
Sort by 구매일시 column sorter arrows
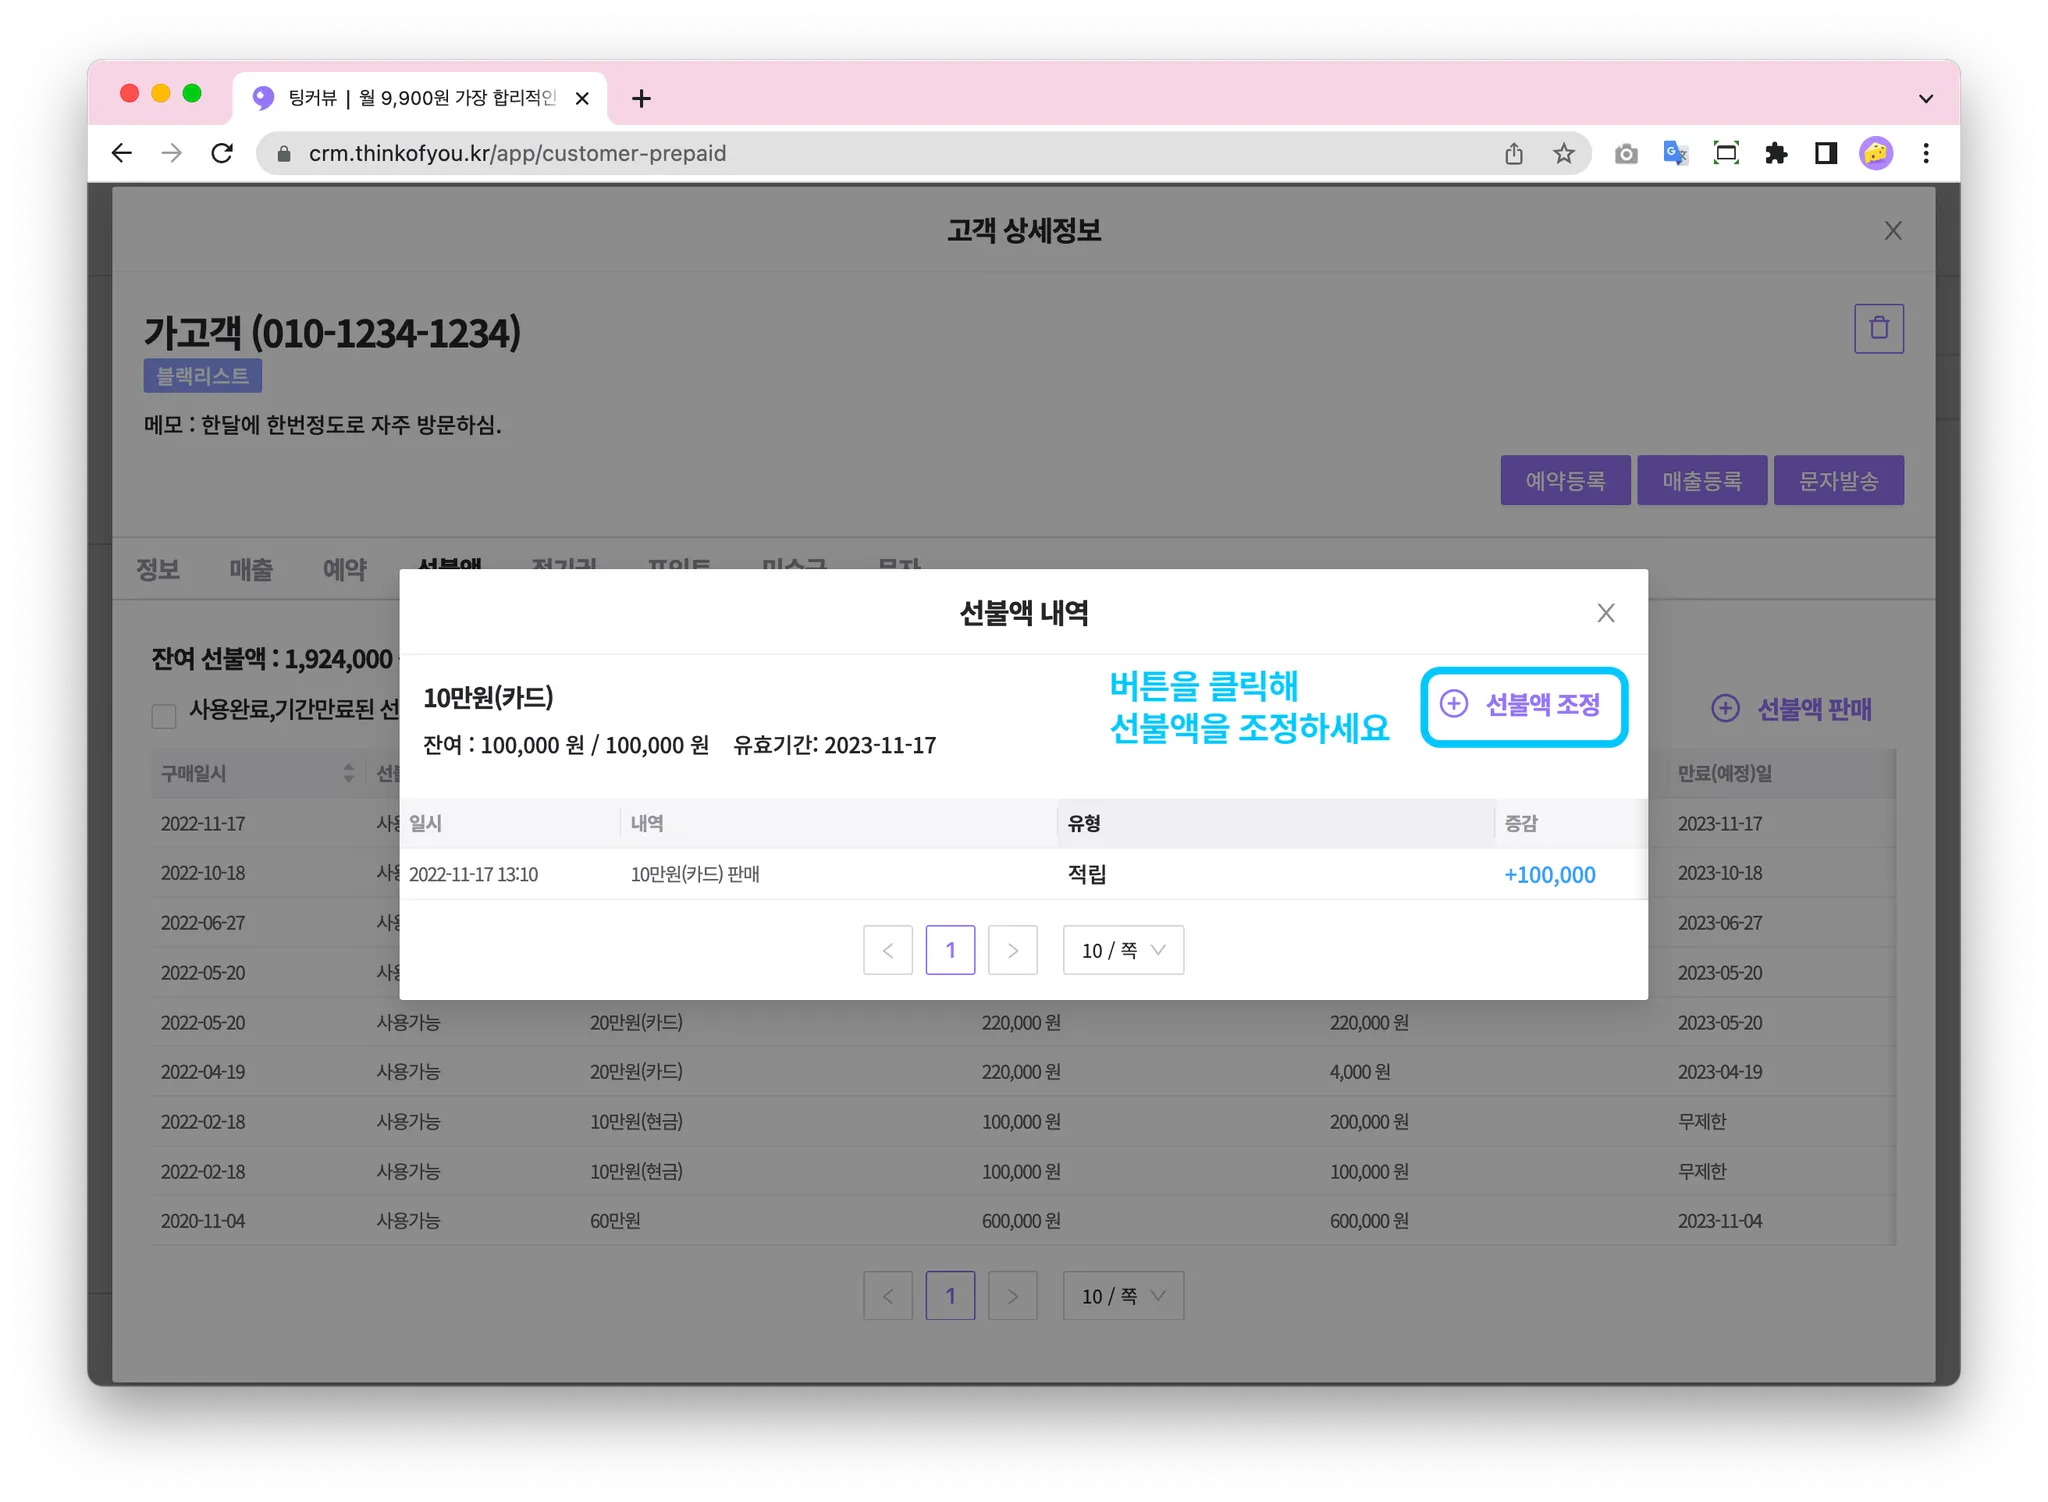point(348,773)
